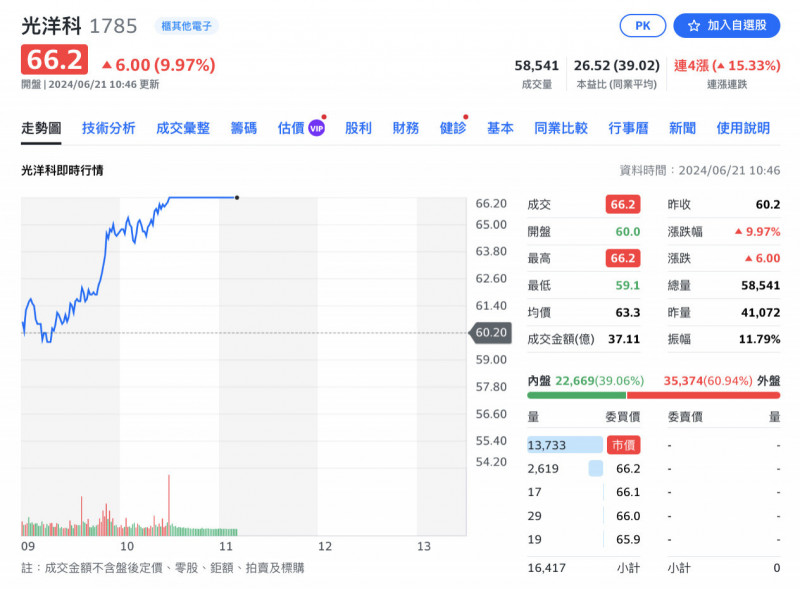
Task: Click the 2,619 bid volume
Action: point(543,469)
